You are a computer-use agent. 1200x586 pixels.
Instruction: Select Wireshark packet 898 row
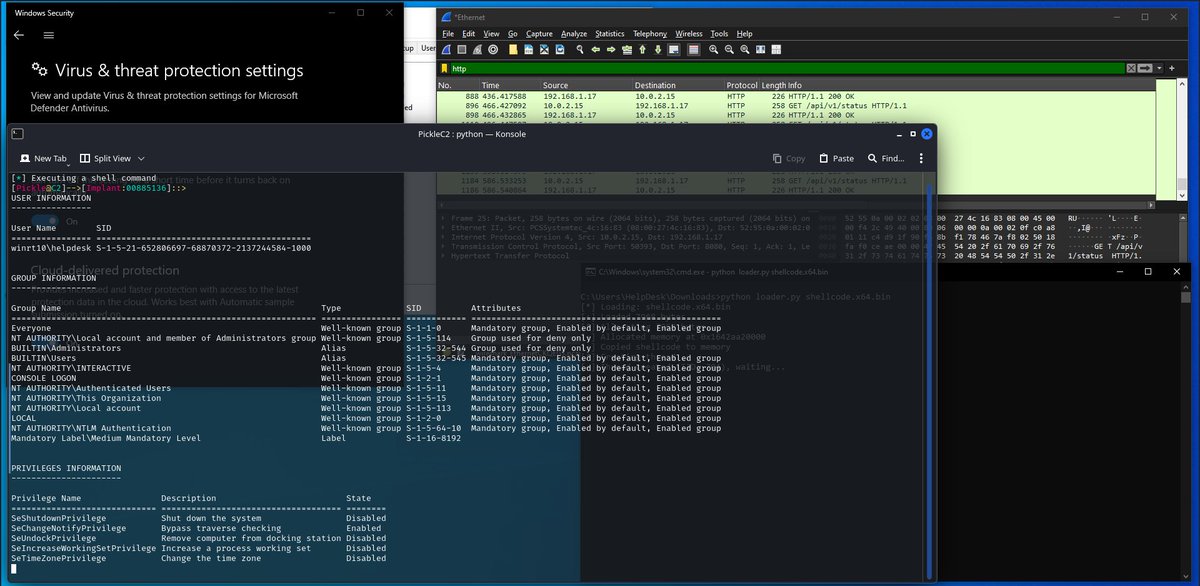pyautogui.click(x=795, y=115)
